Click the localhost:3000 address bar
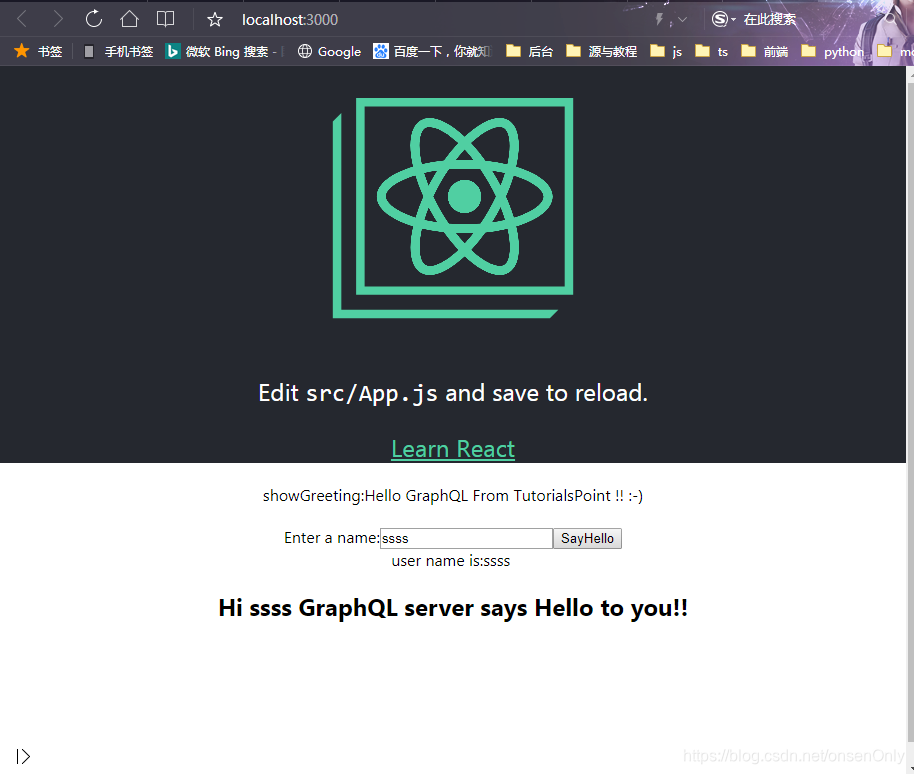 (x=290, y=20)
